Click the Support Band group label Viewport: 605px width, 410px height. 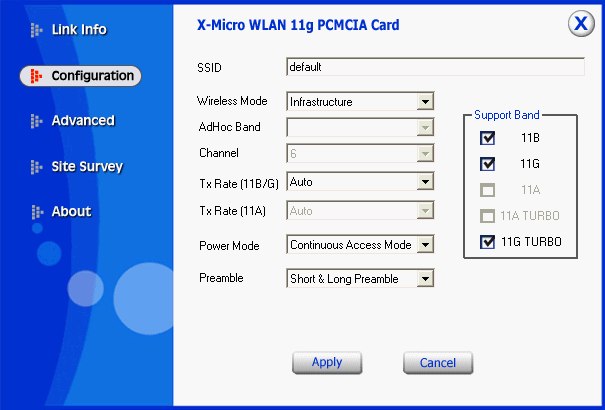507,115
